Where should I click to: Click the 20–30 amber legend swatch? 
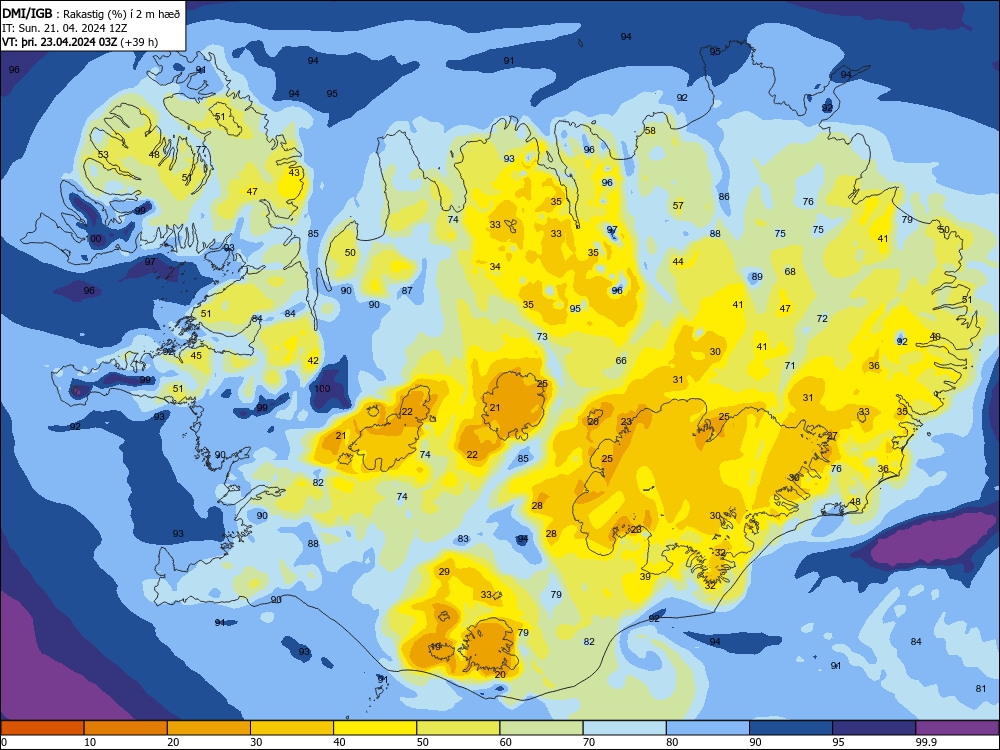tap(209, 728)
